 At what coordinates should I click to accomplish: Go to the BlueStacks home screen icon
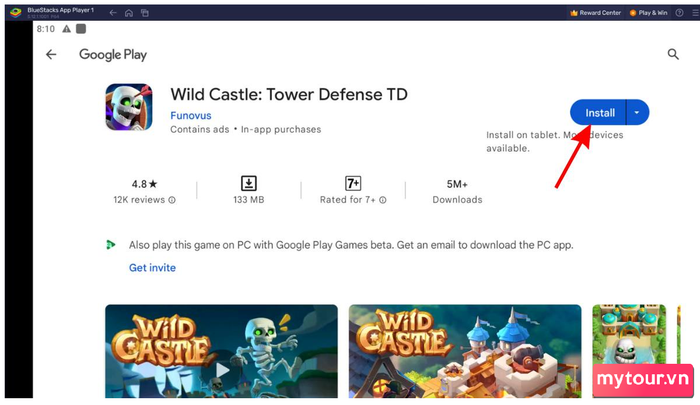129,13
